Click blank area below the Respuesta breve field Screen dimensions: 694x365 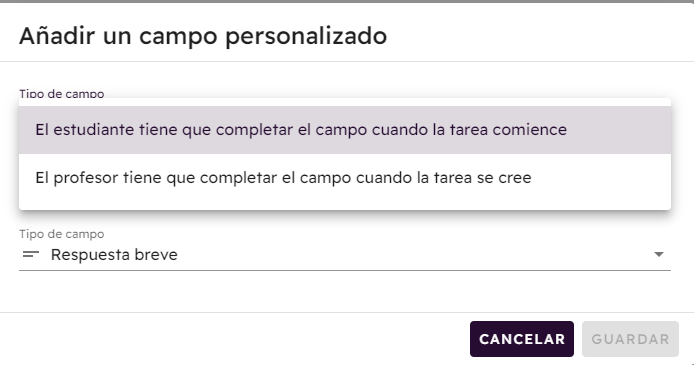pos(345,291)
